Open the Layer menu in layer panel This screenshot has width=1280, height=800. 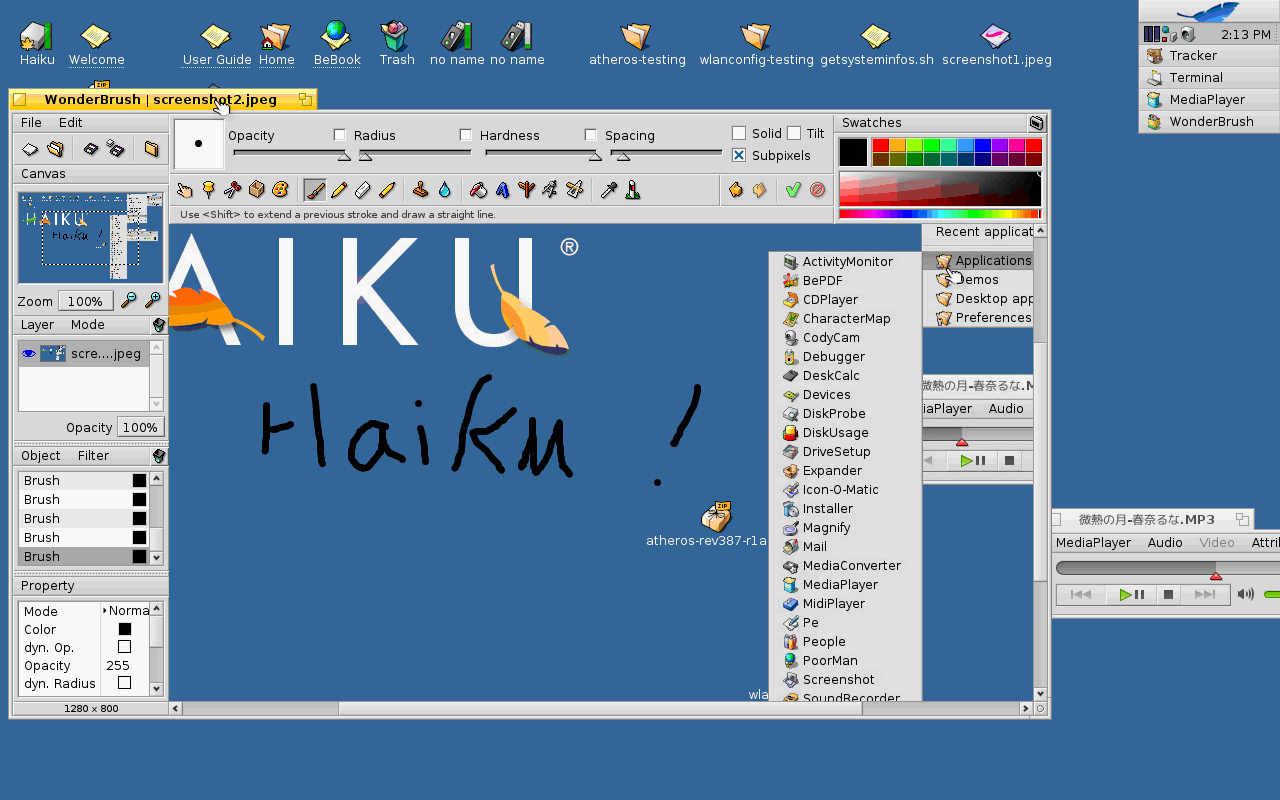pyautogui.click(x=37, y=325)
